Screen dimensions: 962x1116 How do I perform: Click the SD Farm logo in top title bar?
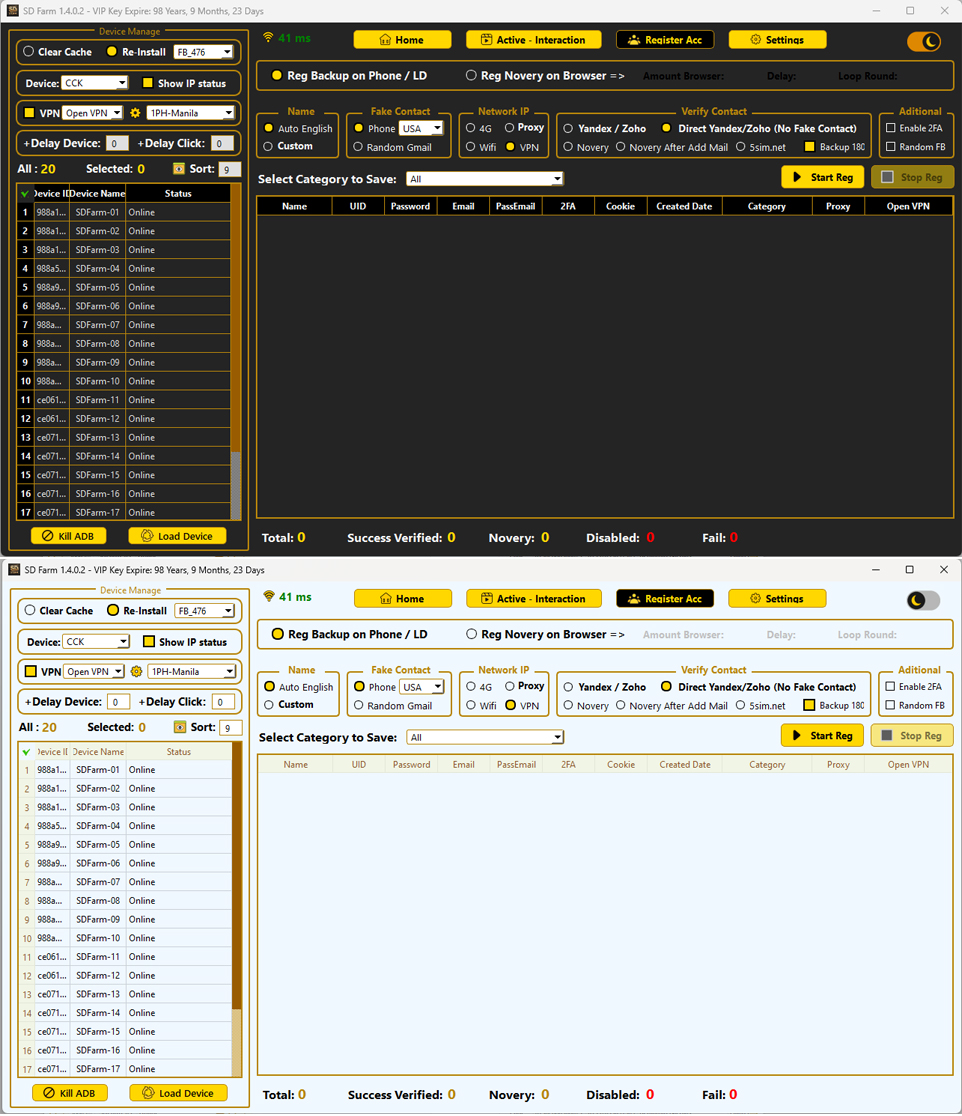tap(13, 10)
